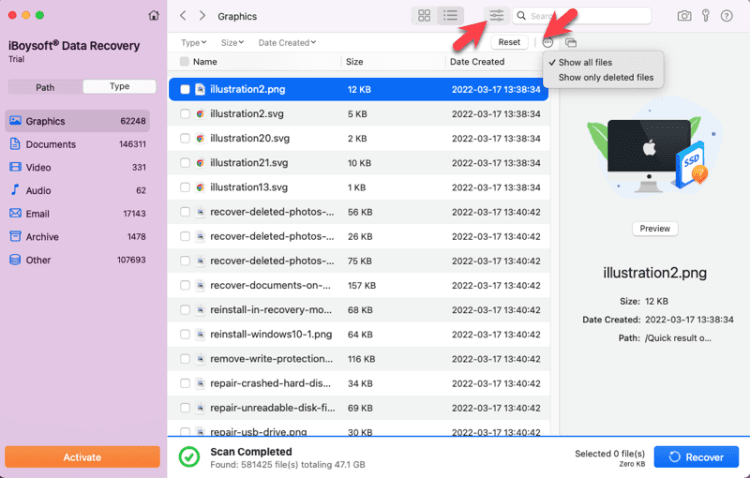750x478 pixels.
Task: Click the Mac SSD preview illustration
Action: [x=654, y=149]
